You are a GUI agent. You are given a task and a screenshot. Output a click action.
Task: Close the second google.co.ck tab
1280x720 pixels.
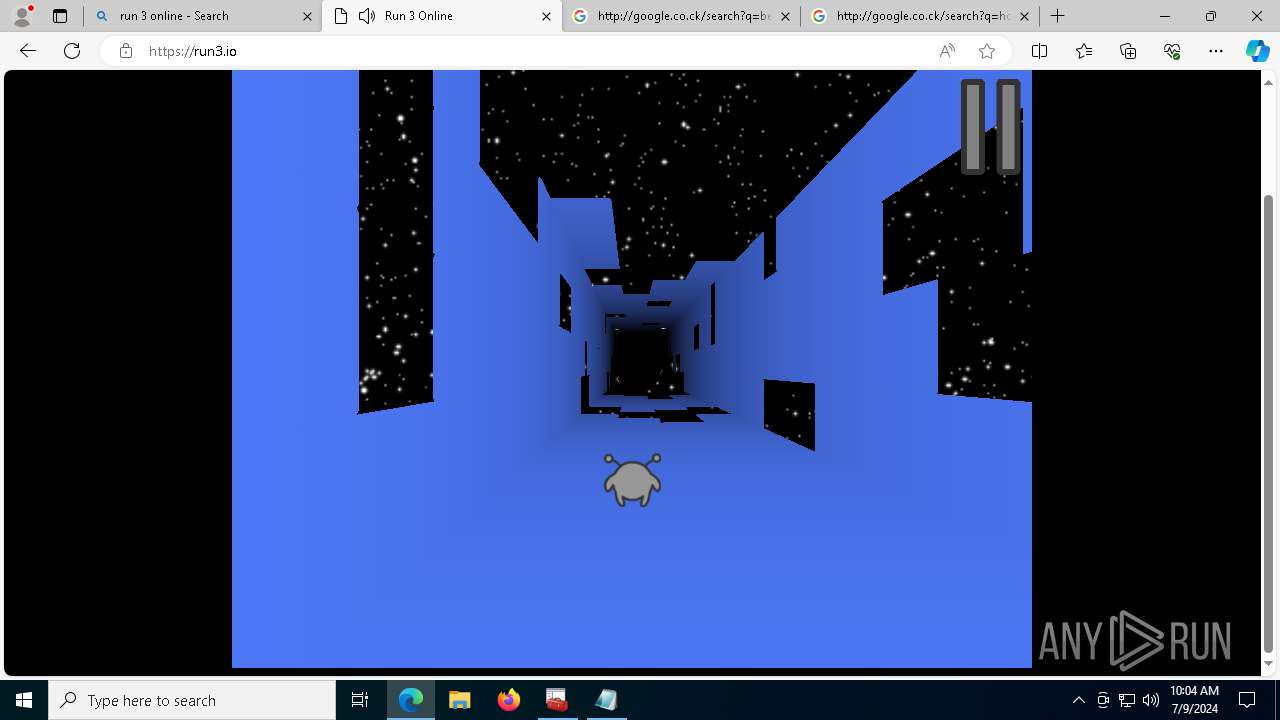point(1024,16)
